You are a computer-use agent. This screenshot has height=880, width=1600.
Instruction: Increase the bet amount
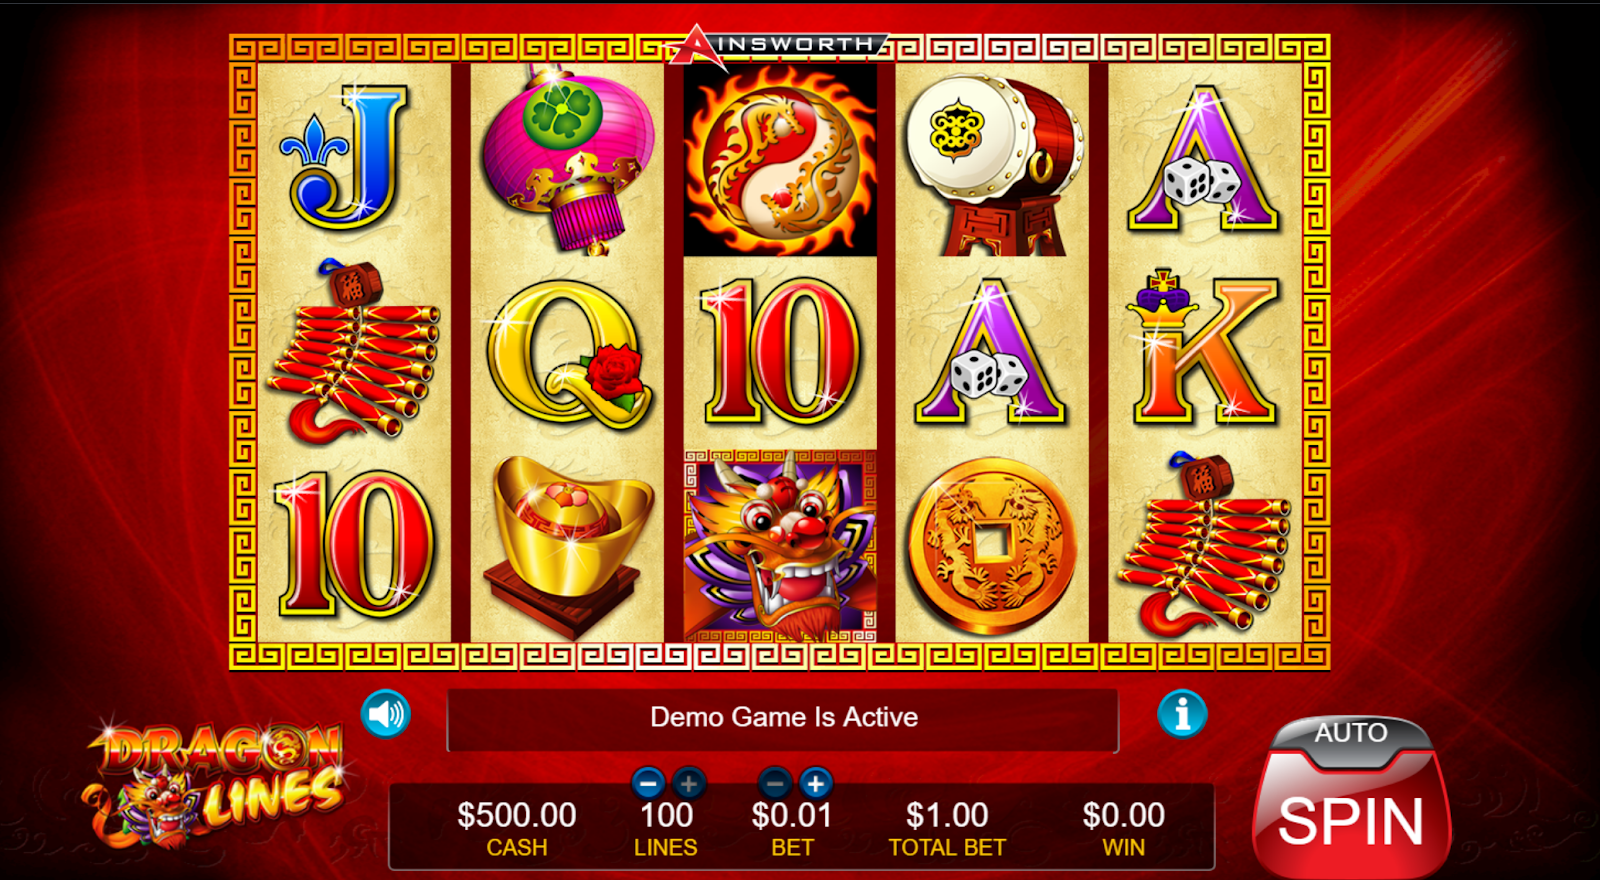[x=816, y=783]
